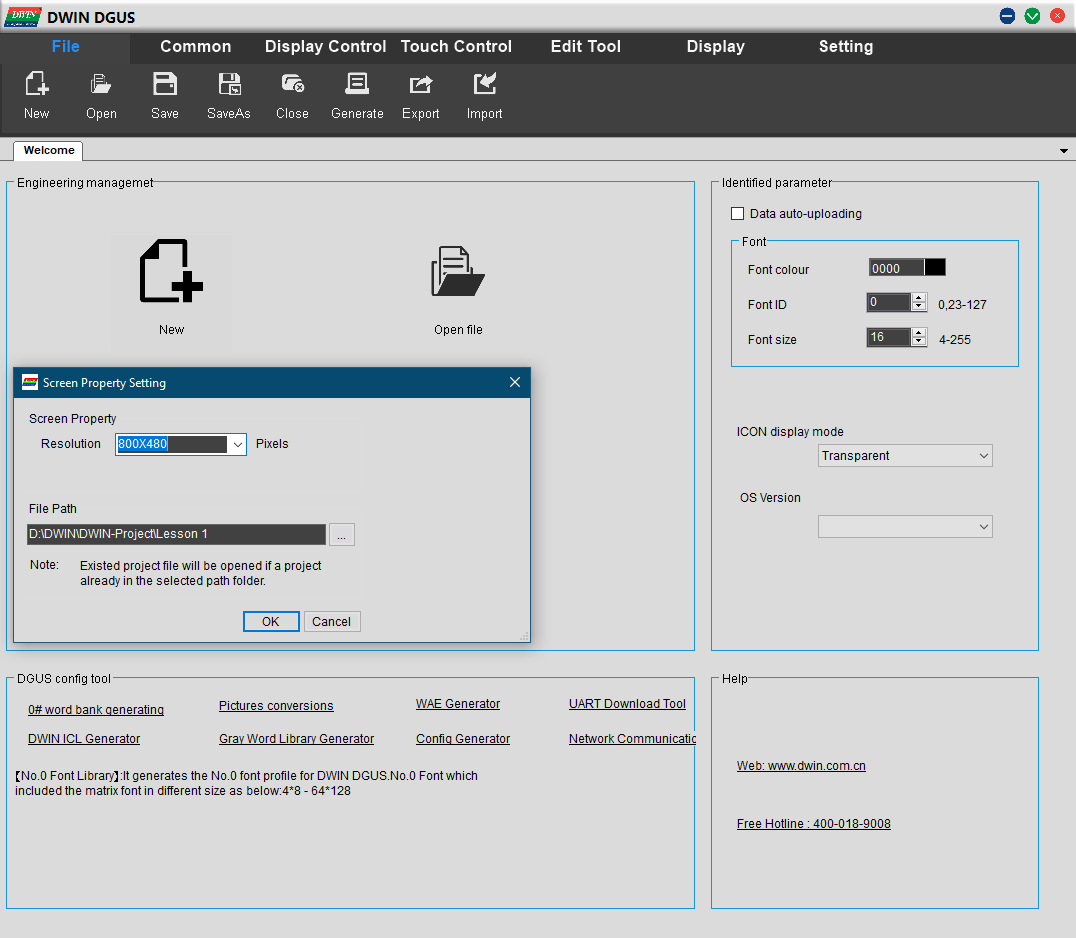Click the Font size number field
1076x938 pixels.
point(889,337)
